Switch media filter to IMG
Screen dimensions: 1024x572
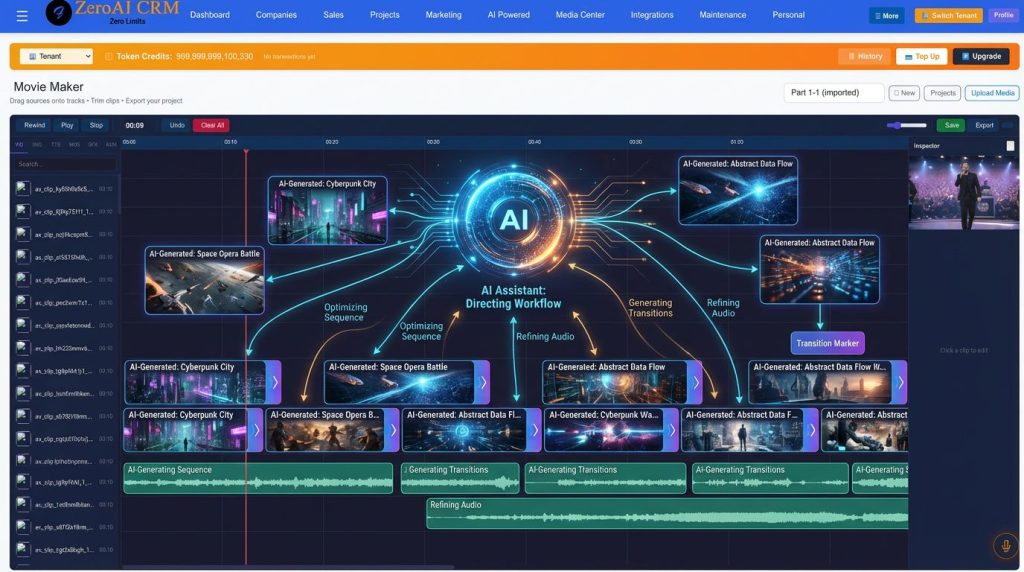tap(38, 145)
